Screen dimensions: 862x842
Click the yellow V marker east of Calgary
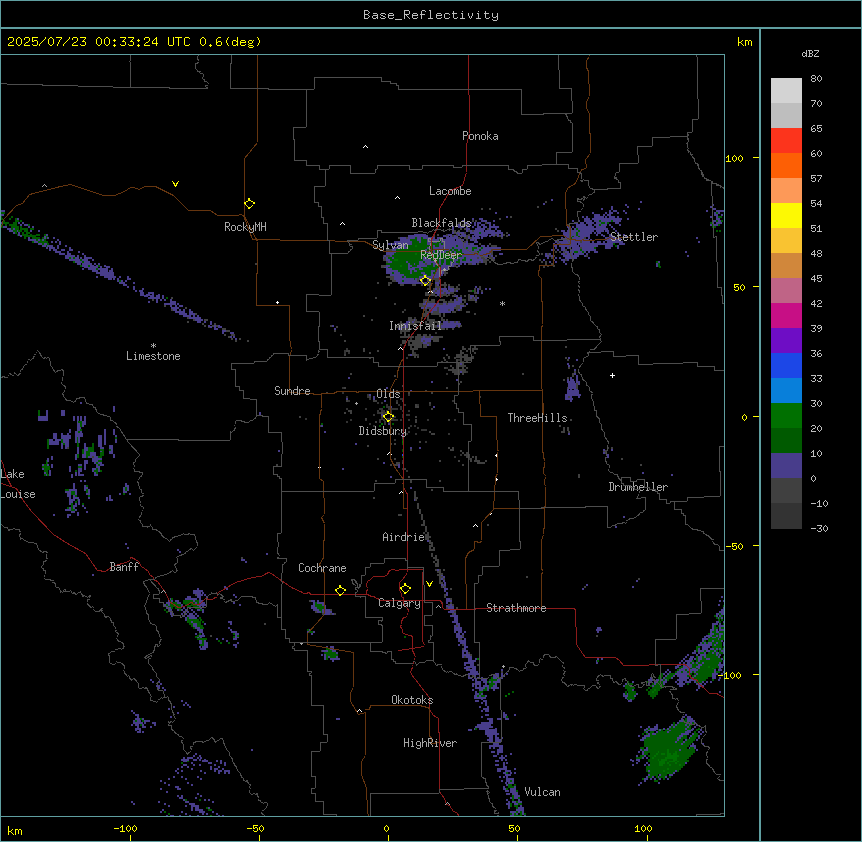click(x=429, y=584)
